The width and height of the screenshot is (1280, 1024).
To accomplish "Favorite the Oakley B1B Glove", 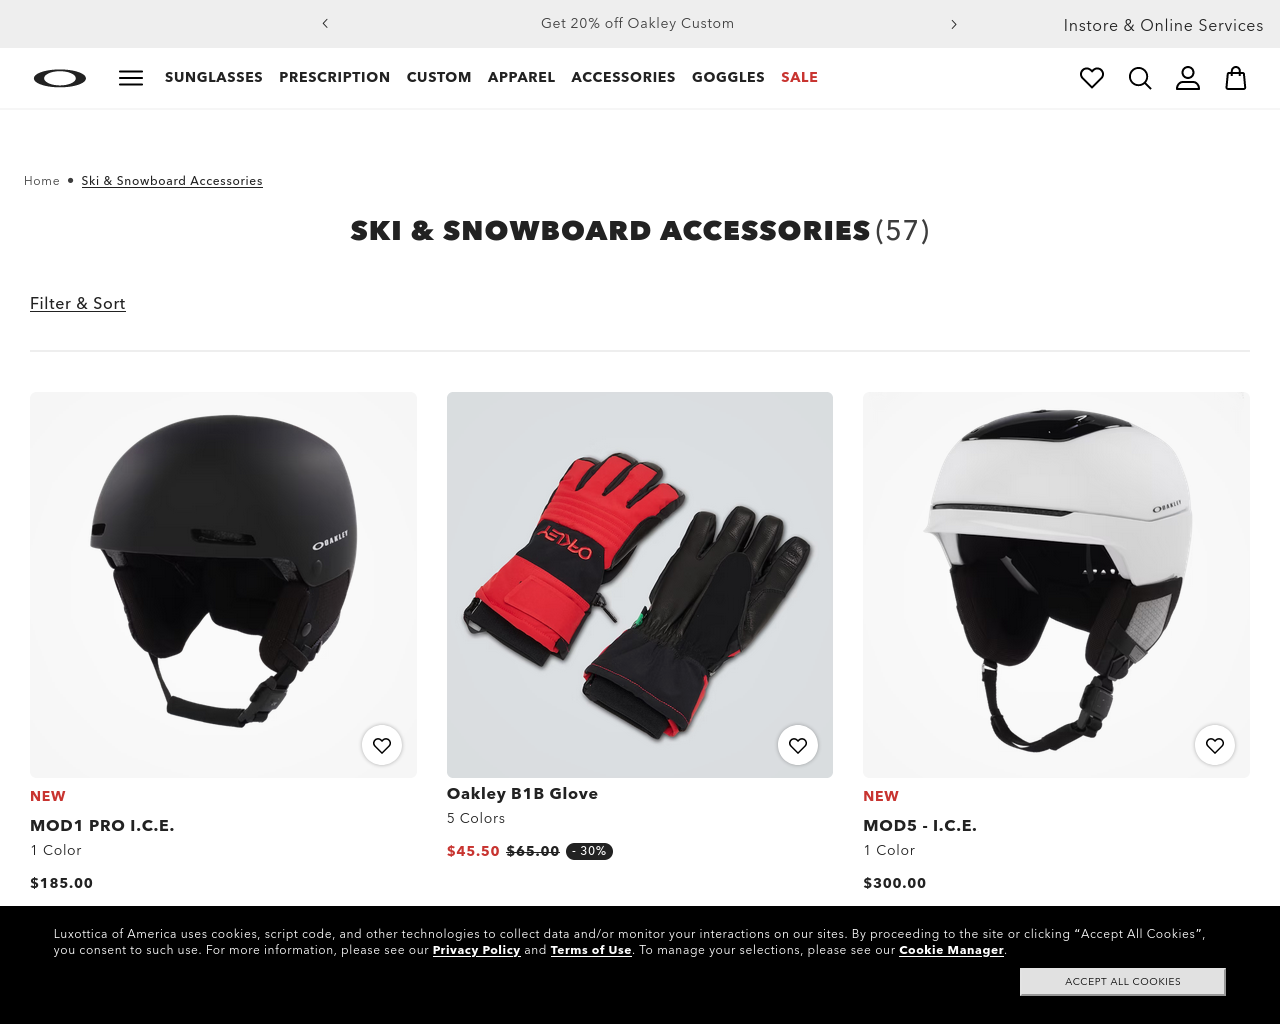I will click(x=798, y=745).
